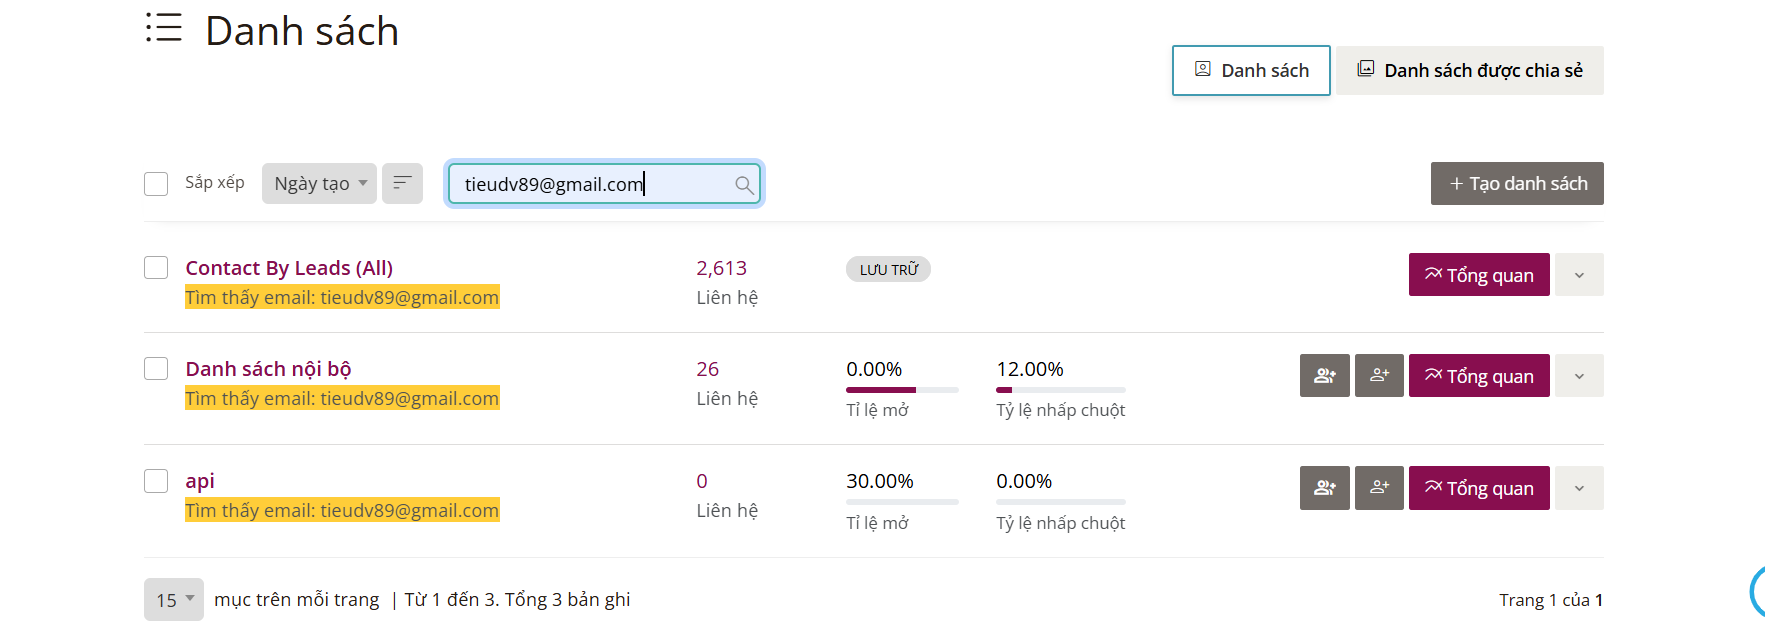Toggle the select-all checkbox next to Sắp xếp
This screenshot has width=1765, height=636.
pos(156,184)
